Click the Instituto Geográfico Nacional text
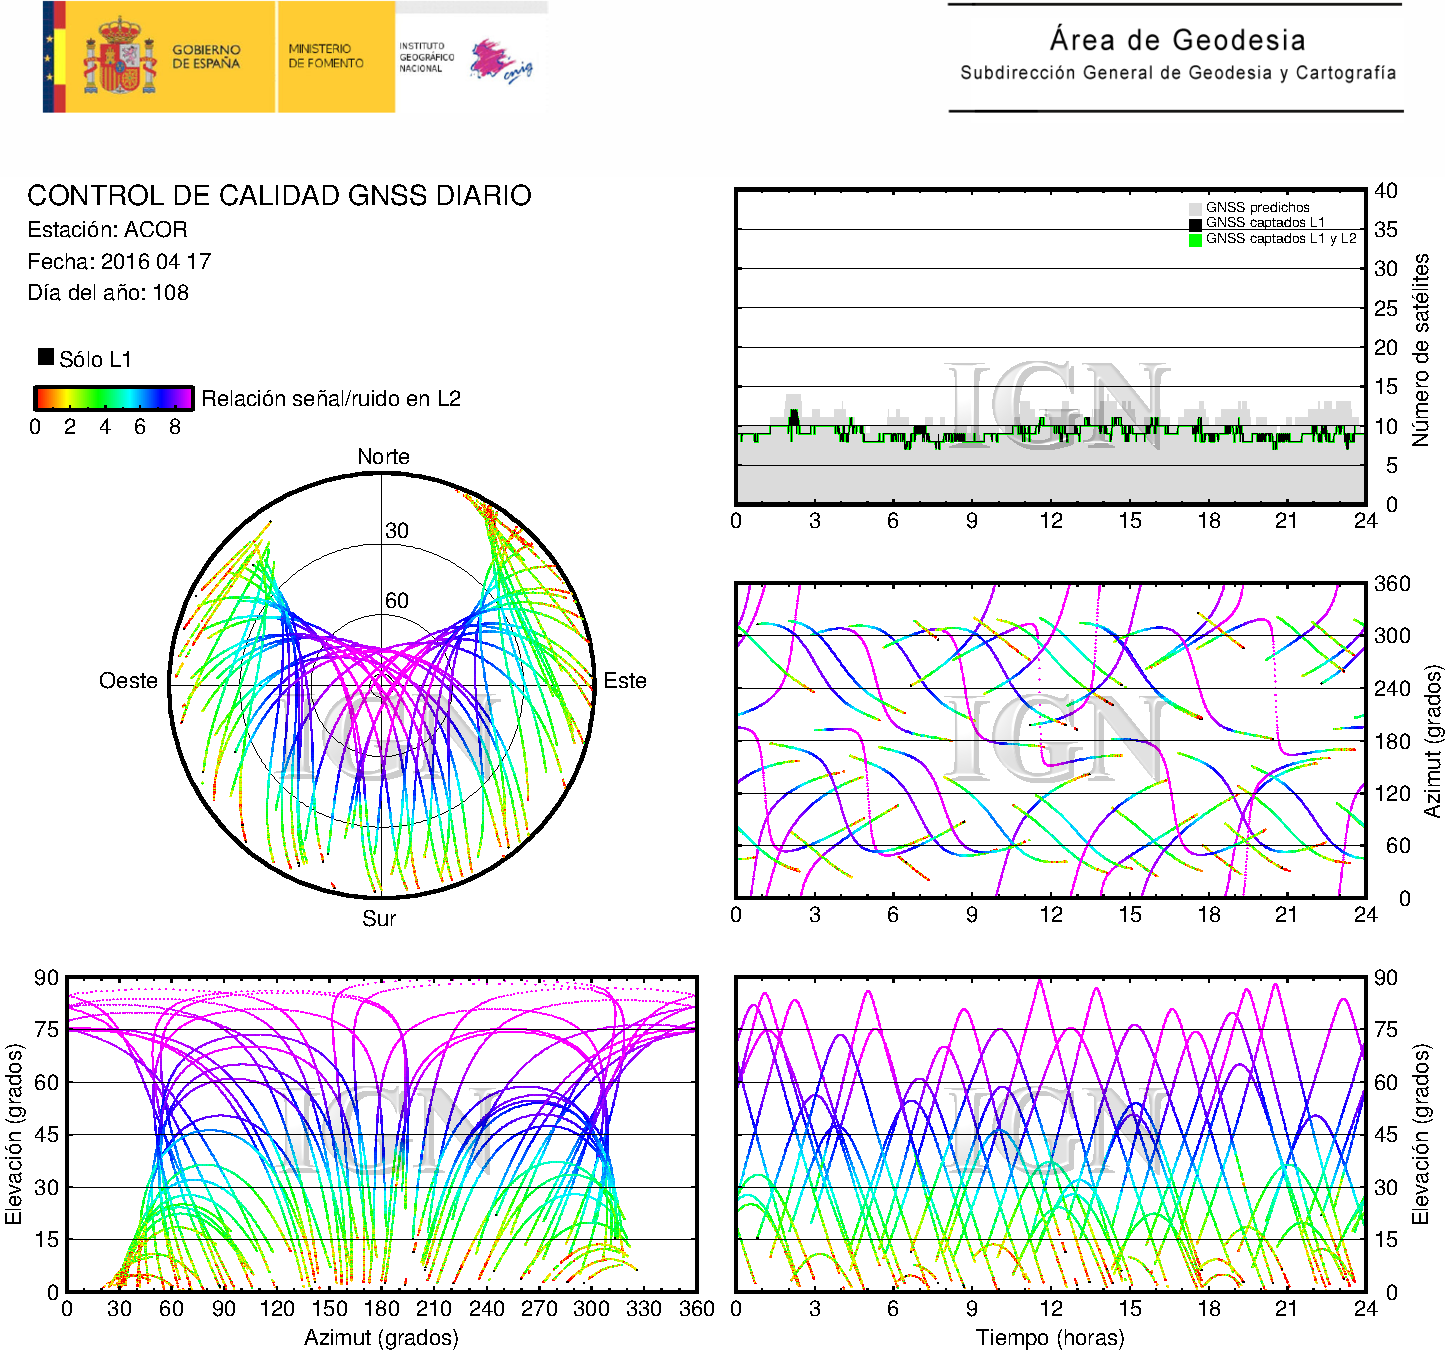This screenshot has width=1445, height=1350. pos(426,57)
